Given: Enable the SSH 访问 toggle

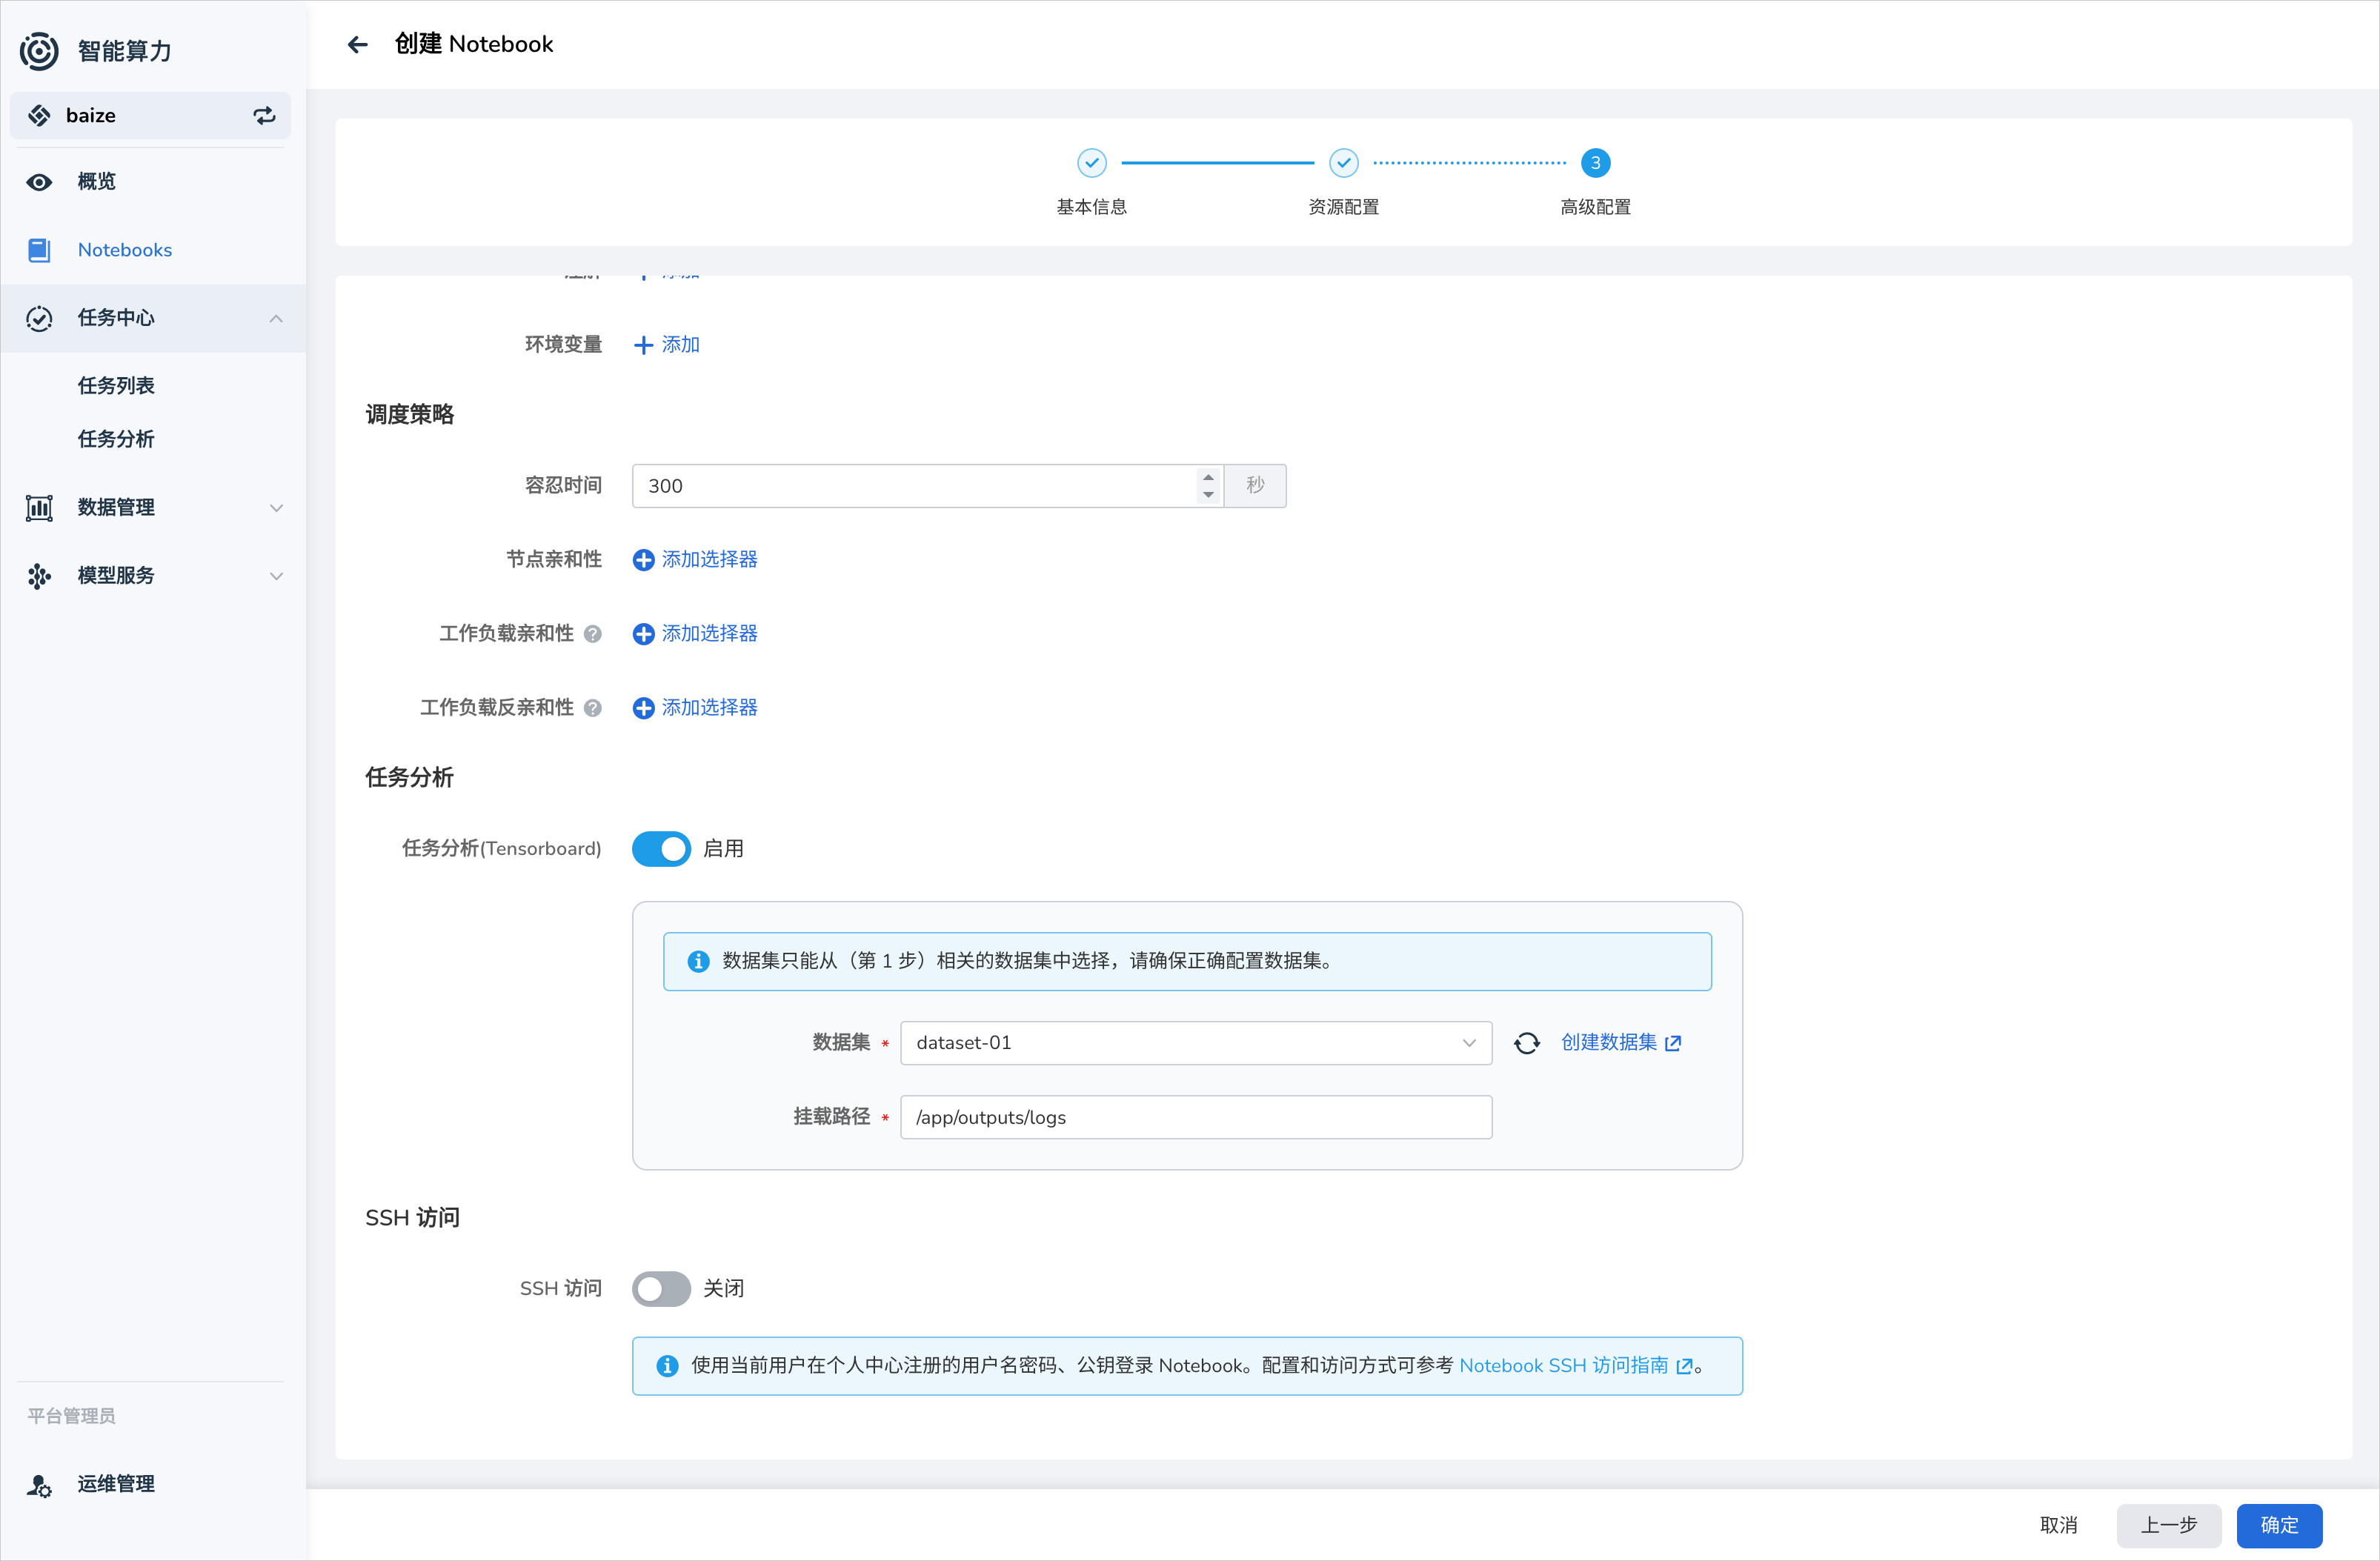Looking at the screenshot, I should [661, 1289].
